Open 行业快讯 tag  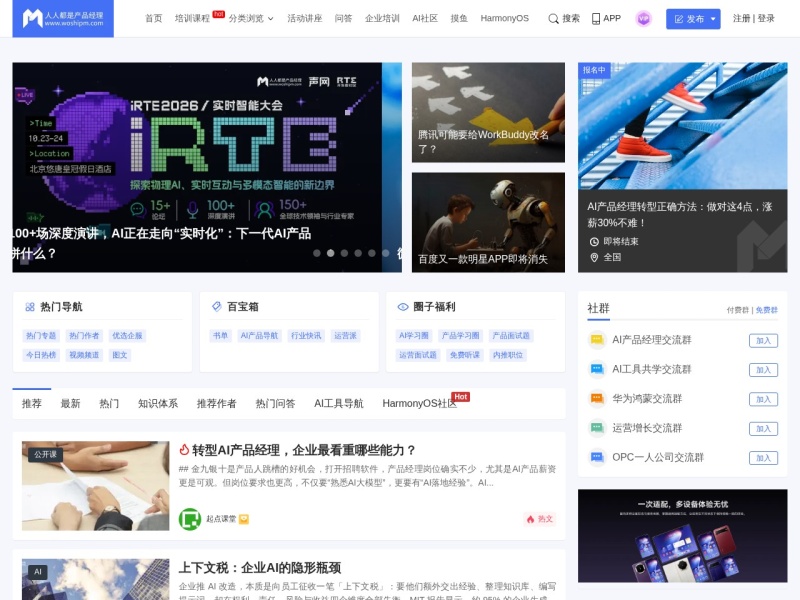pyautogui.click(x=306, y=336)
